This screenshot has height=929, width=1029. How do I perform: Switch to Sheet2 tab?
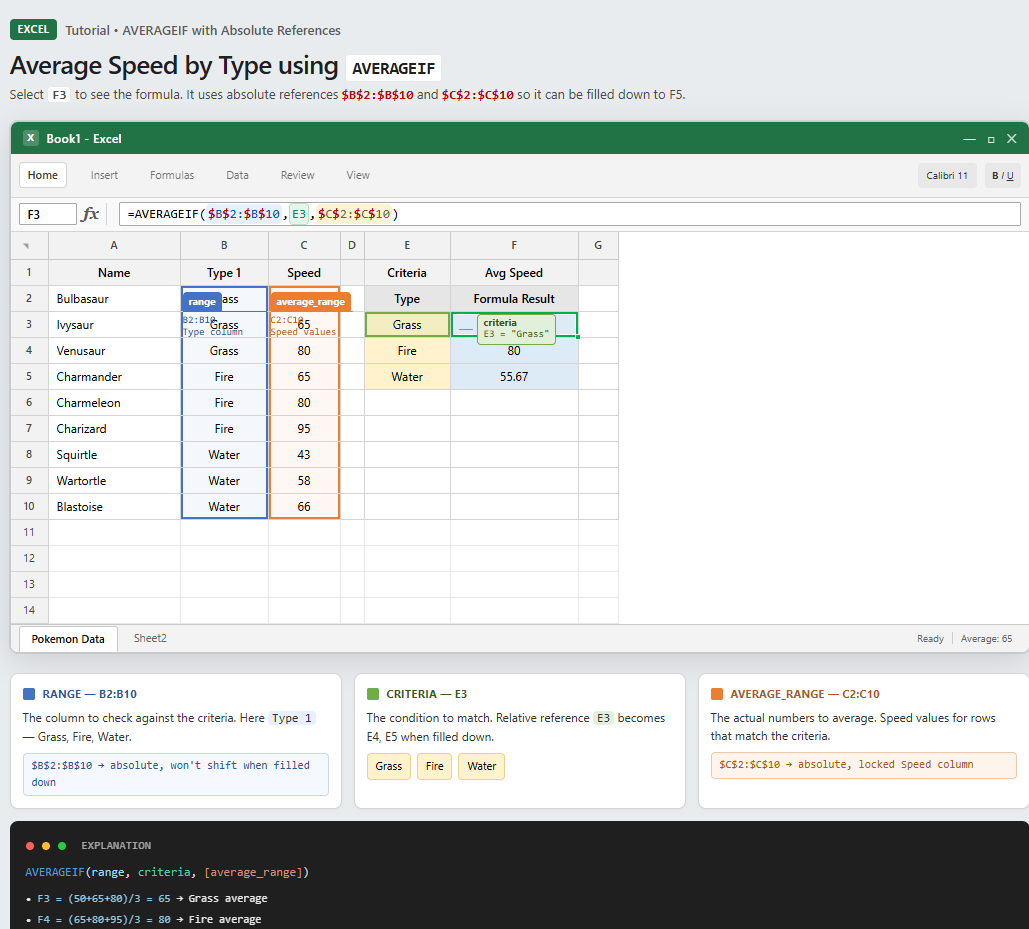coord(150,638)
